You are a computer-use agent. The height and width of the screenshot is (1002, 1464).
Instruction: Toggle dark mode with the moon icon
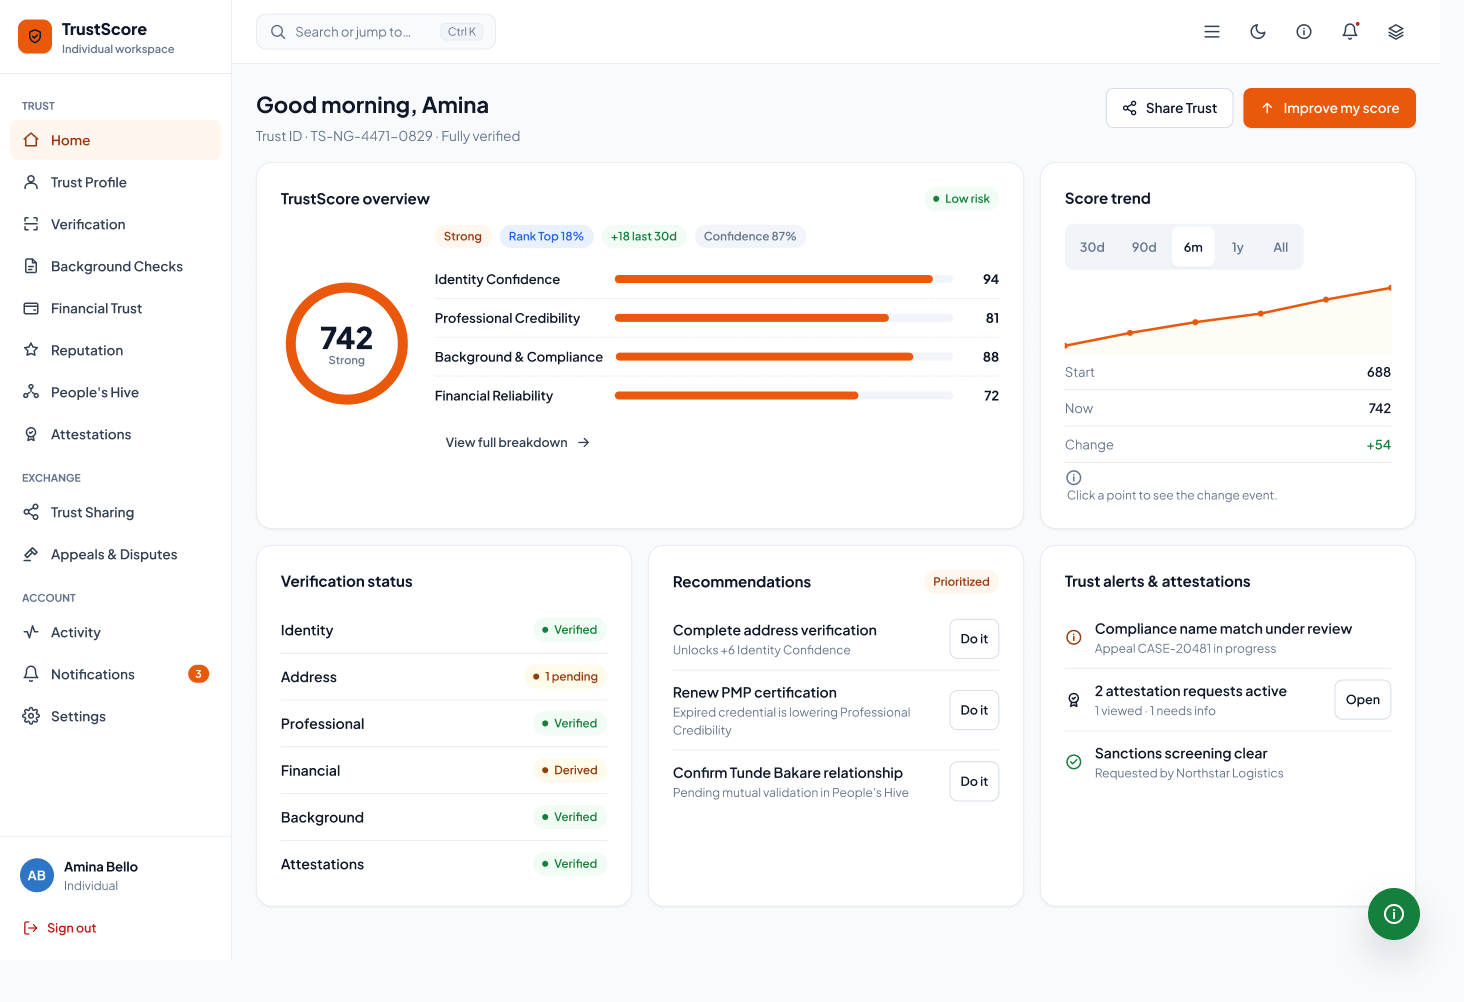pyautogui.click(x=1258, y=32)
